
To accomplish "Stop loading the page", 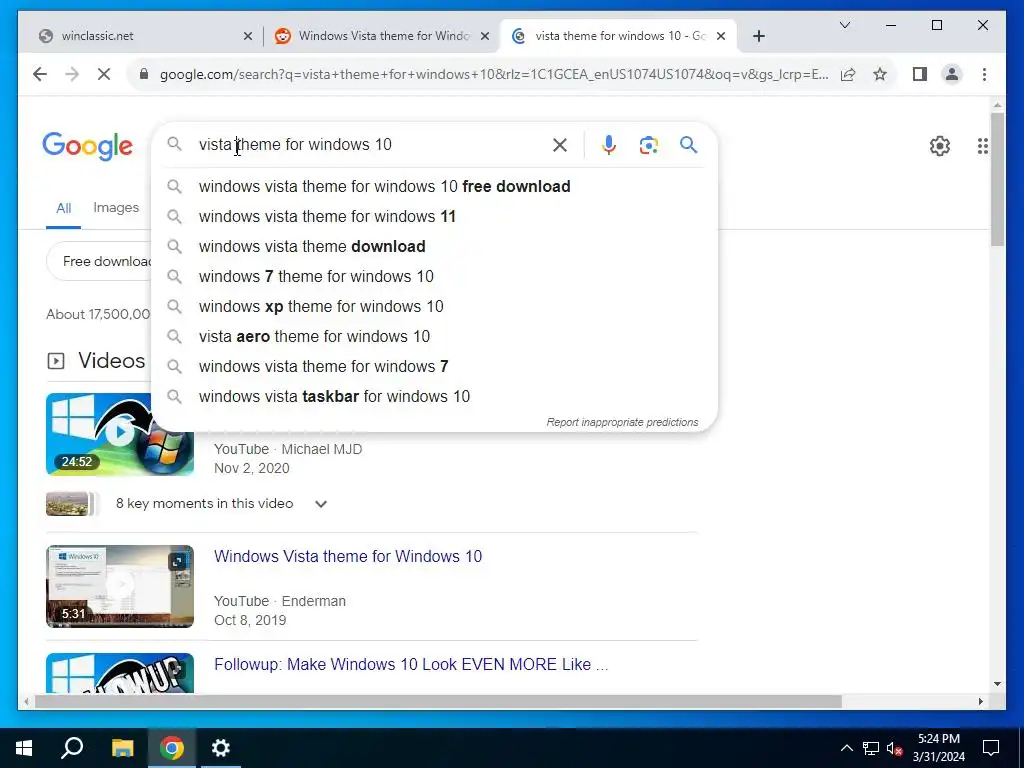I will (x=104, y=74).
